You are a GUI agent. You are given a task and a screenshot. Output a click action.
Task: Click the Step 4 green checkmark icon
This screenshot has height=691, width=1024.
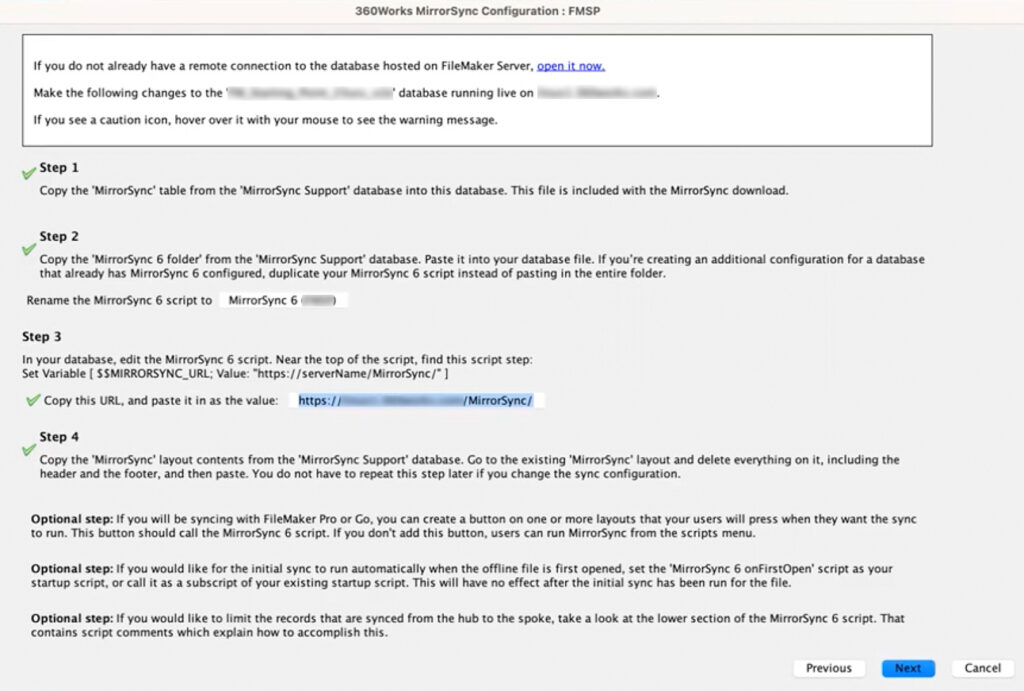(x=29, y=449)
